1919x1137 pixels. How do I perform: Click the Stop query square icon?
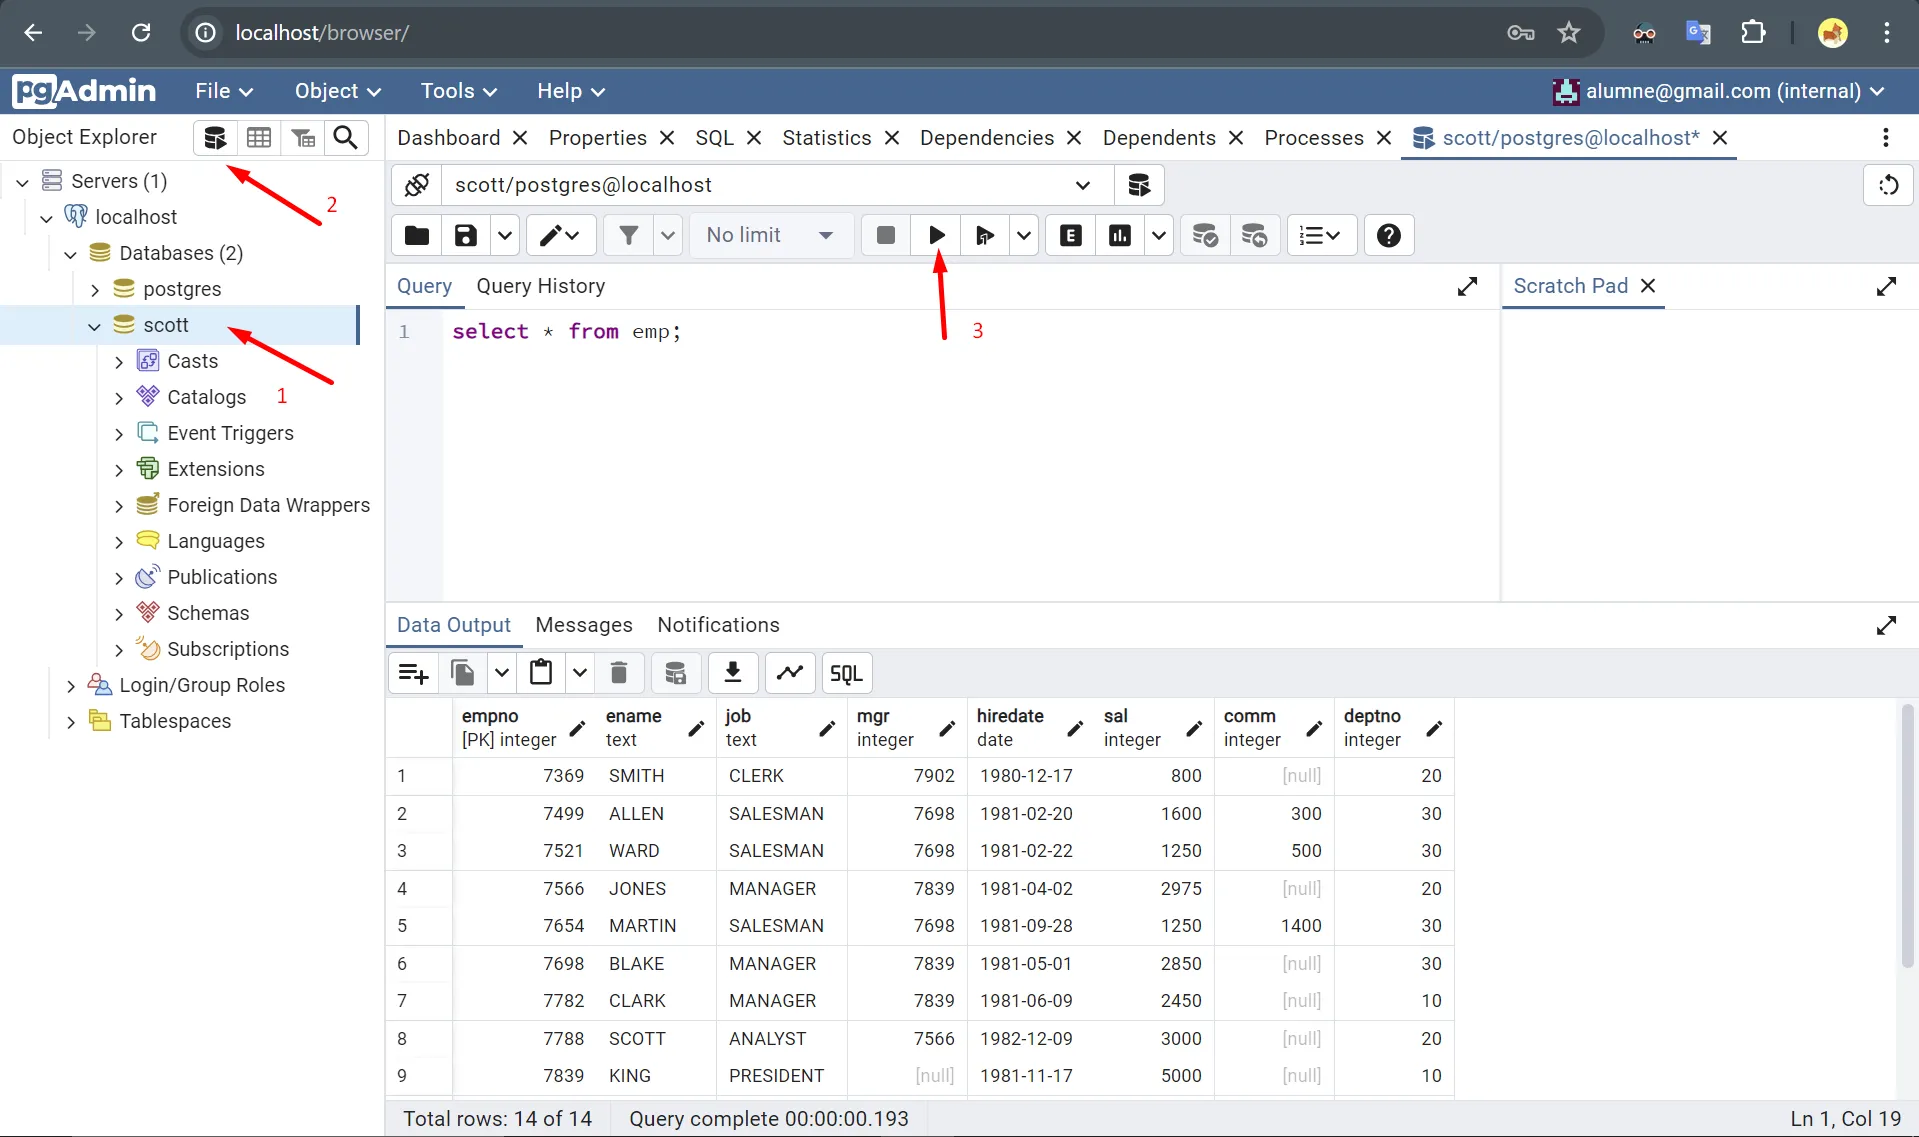coord(885,235)
